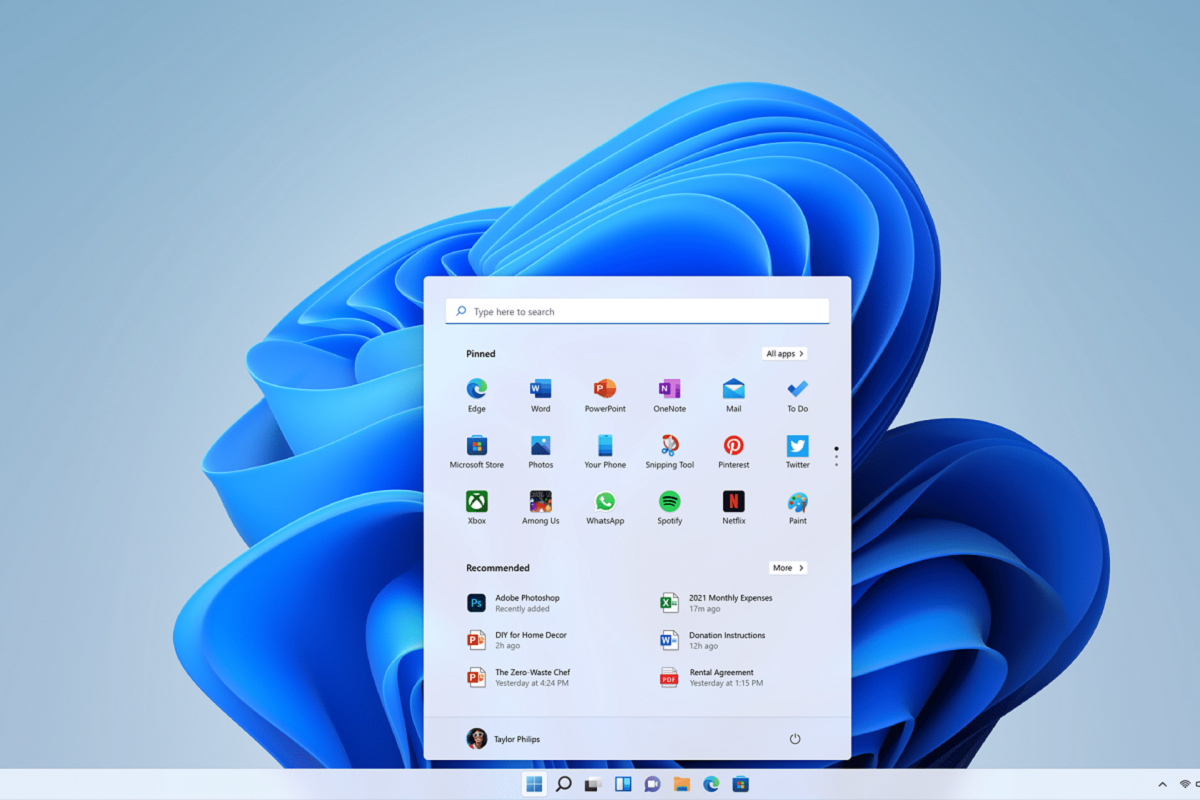Launch the Photos app
Screen dimensions: 1200x800
tap(541, 451)
